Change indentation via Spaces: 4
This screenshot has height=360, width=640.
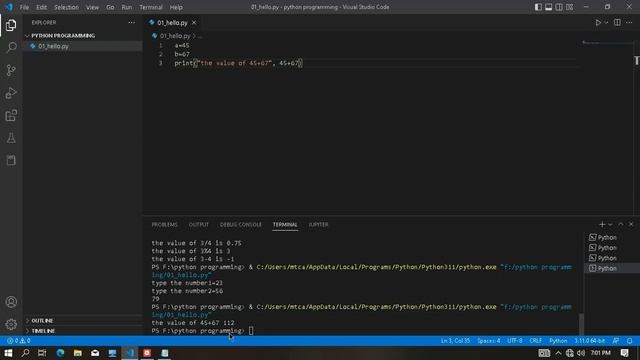pyautogui.click(x=489, y=340)
